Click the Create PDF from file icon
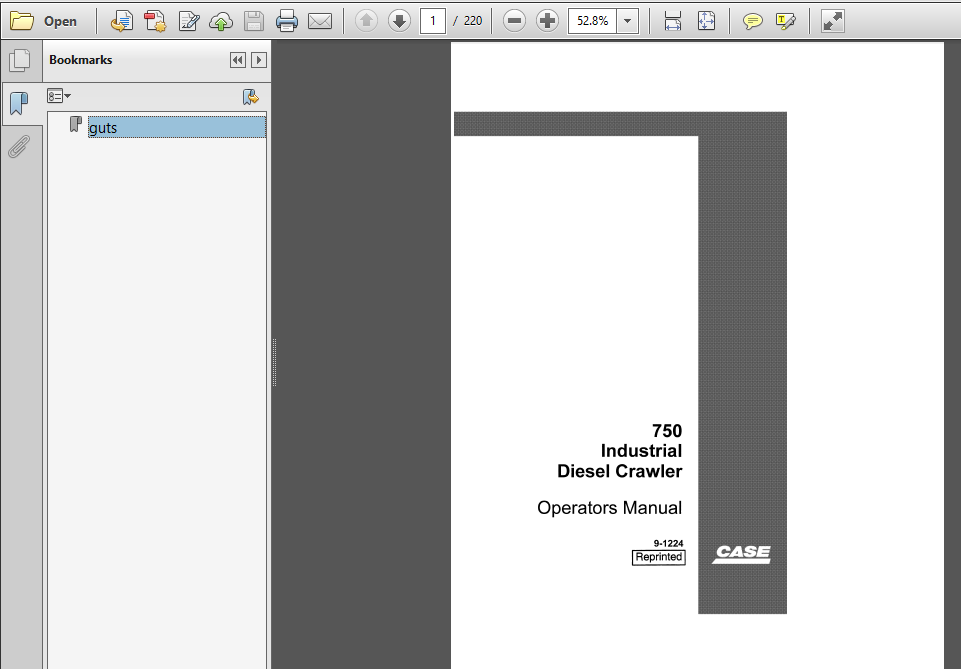This screenshot has height=669, width=961. 121,21
